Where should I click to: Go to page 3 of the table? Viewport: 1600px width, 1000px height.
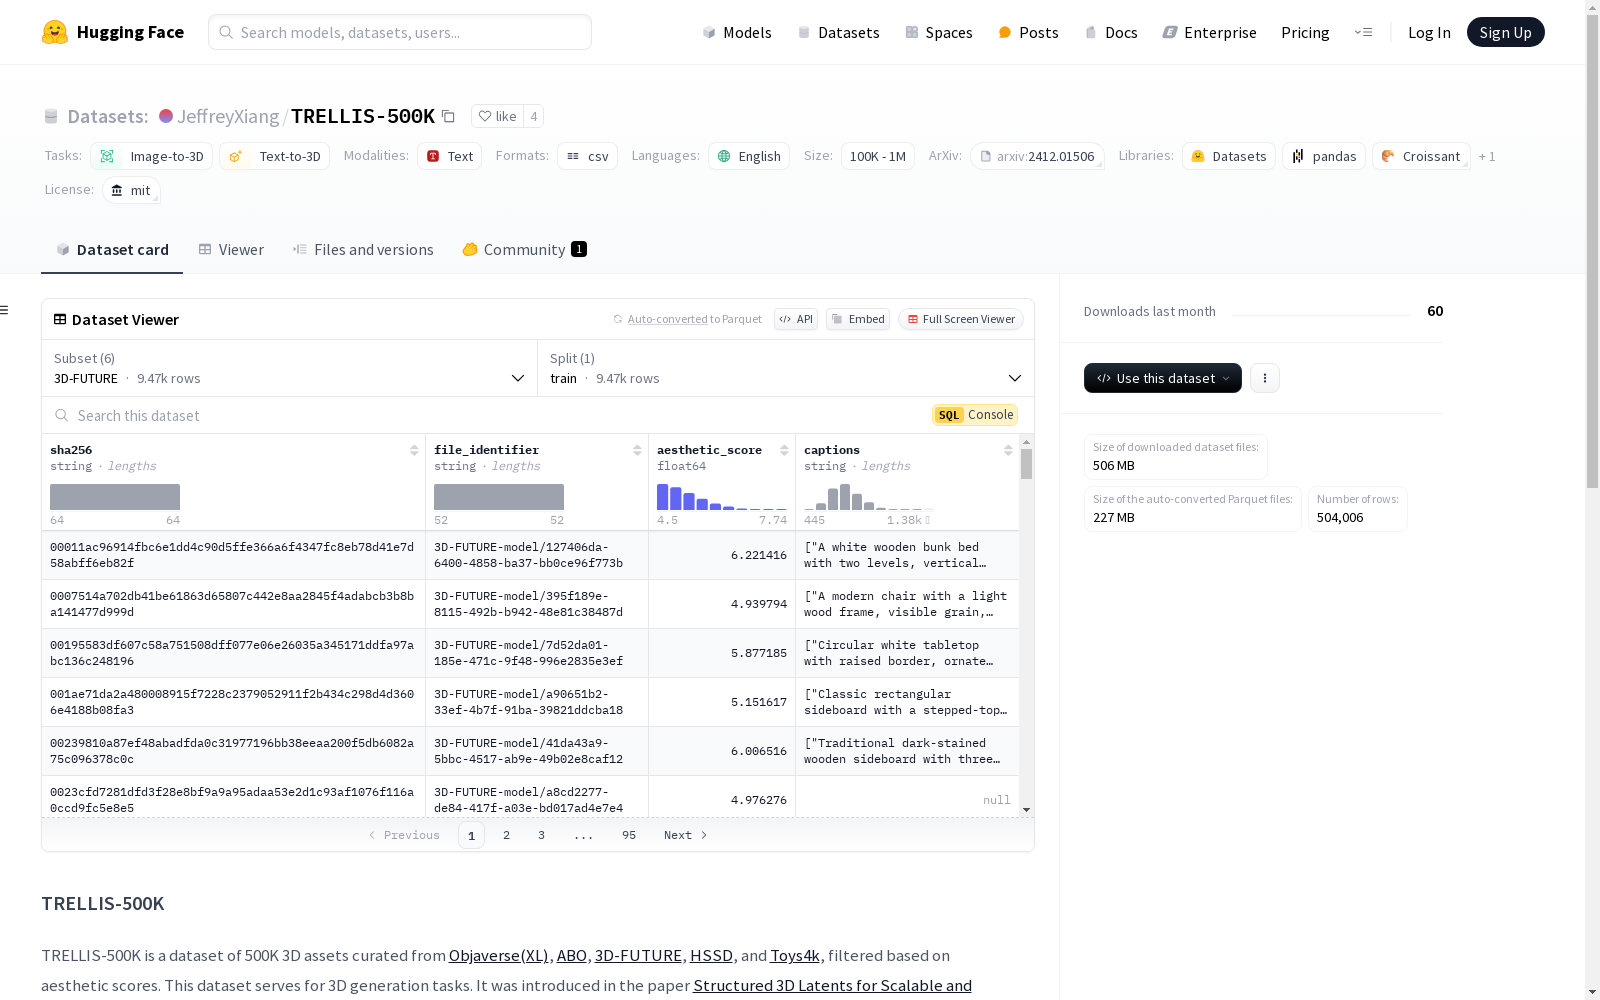click(x=542, y=835)
